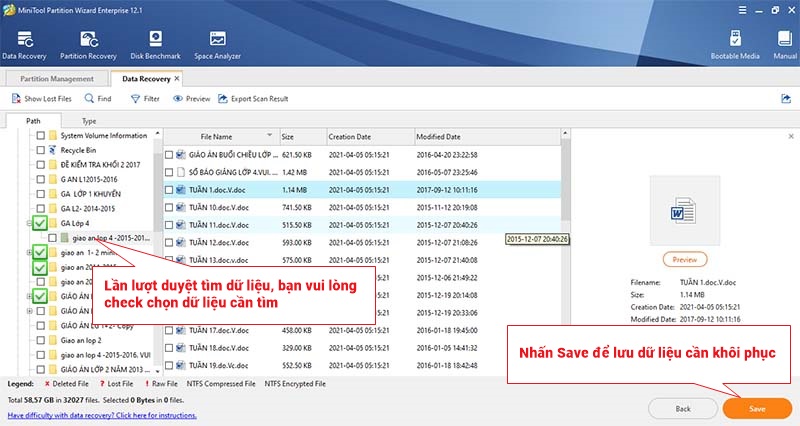Open the Filter funnel tool
800x426 pixels.
[135, 98]
